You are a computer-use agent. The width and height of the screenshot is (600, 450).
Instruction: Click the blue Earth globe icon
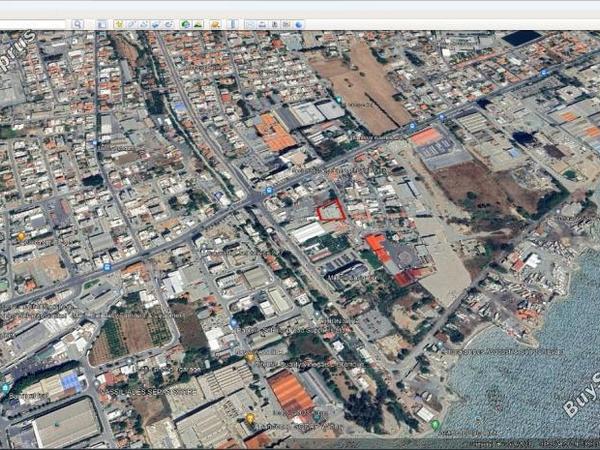point(299,24)
